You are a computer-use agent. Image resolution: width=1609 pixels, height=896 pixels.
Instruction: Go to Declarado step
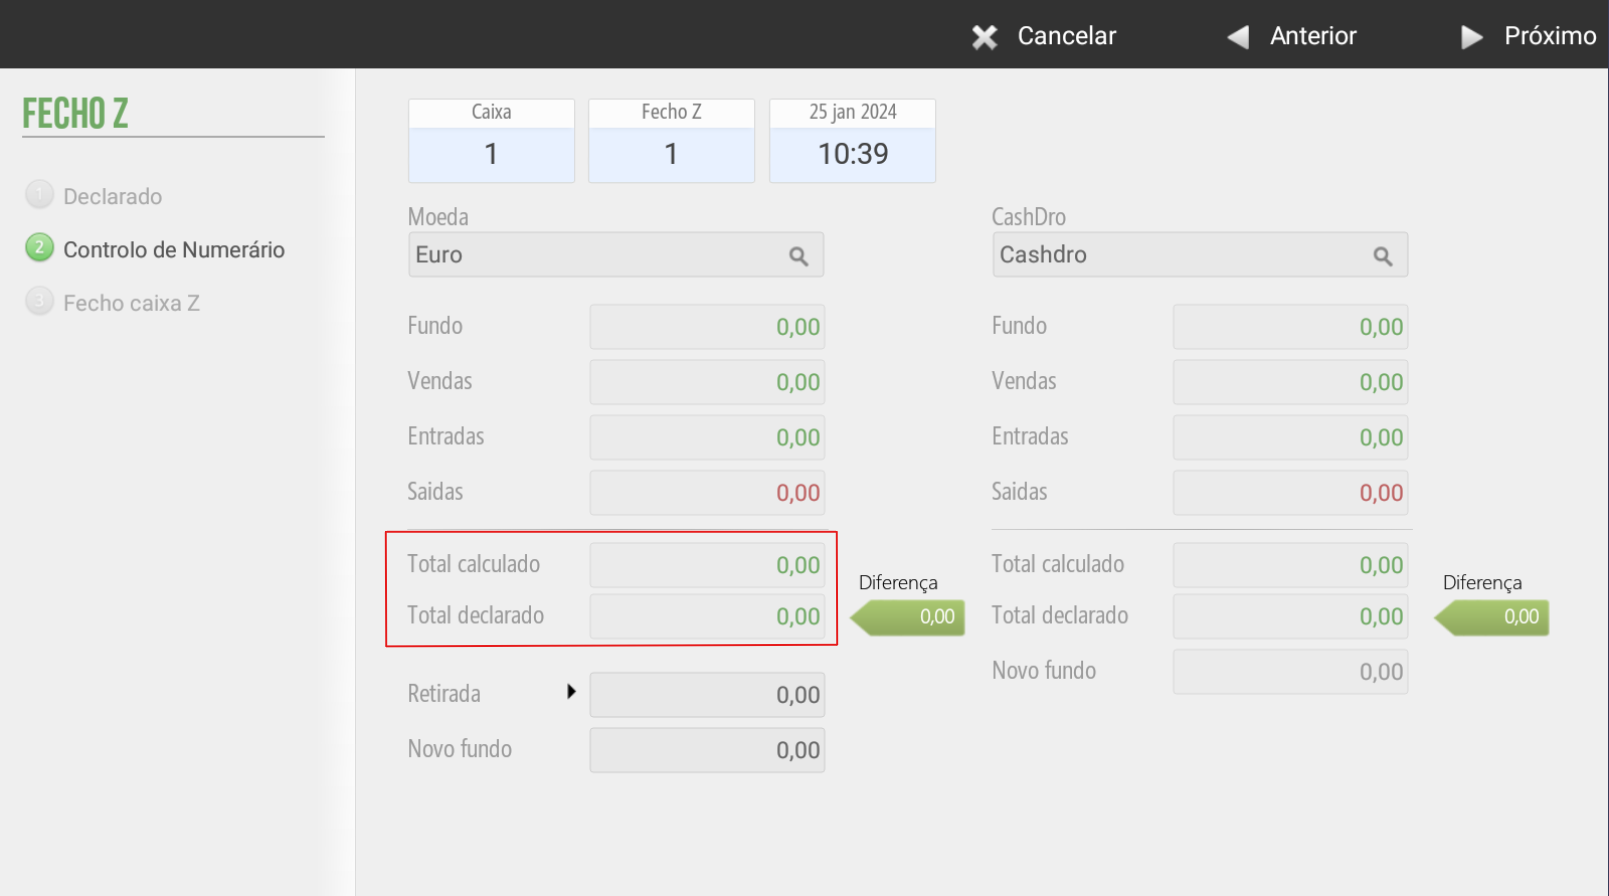(112, 196)
